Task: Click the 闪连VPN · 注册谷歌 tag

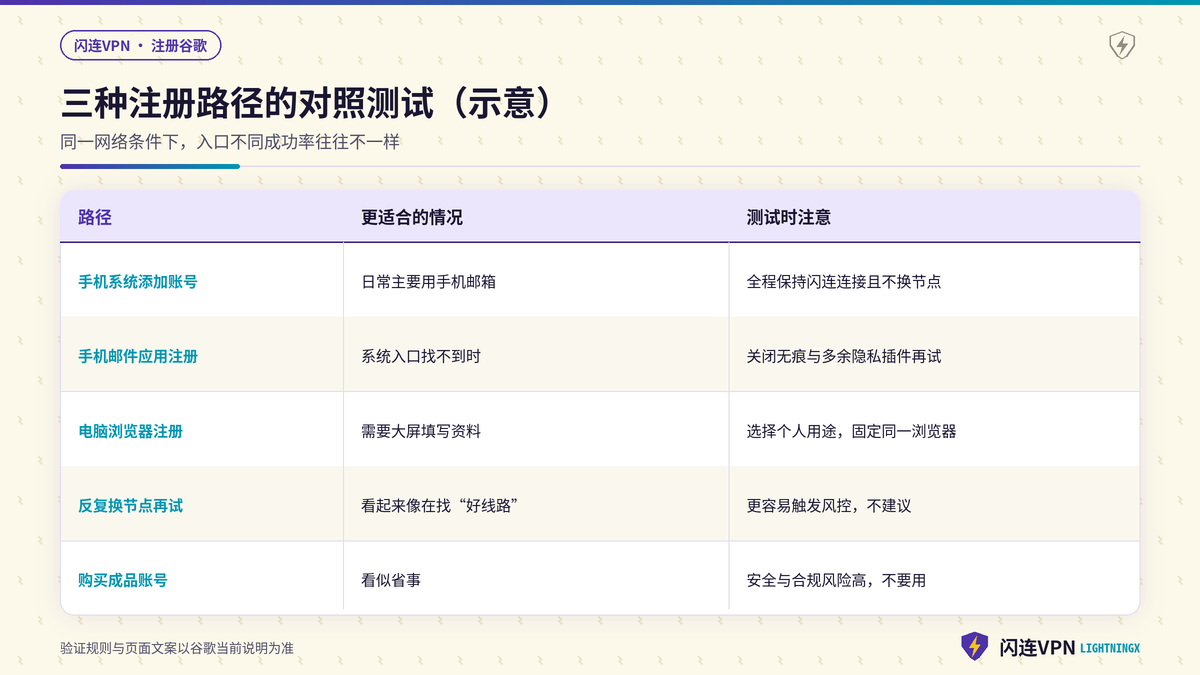Action: click(x=140, y=45)
